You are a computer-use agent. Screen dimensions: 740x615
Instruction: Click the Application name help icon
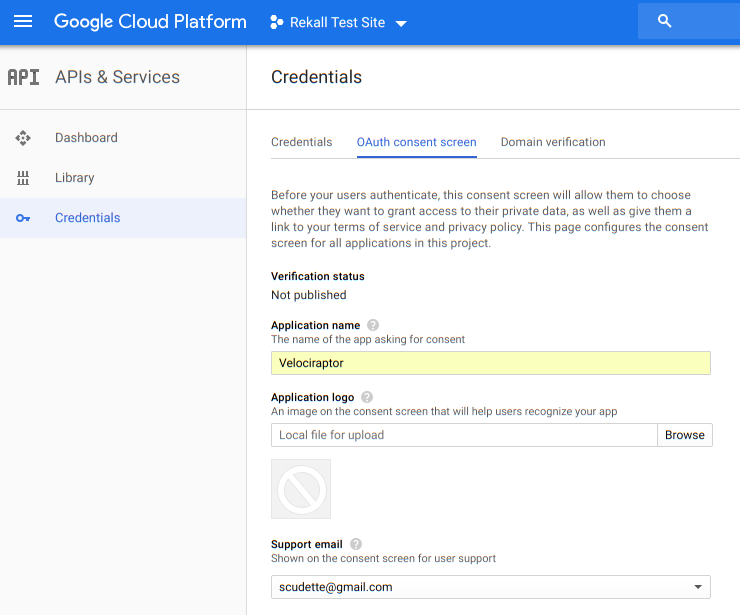click(x=373, y=325)
